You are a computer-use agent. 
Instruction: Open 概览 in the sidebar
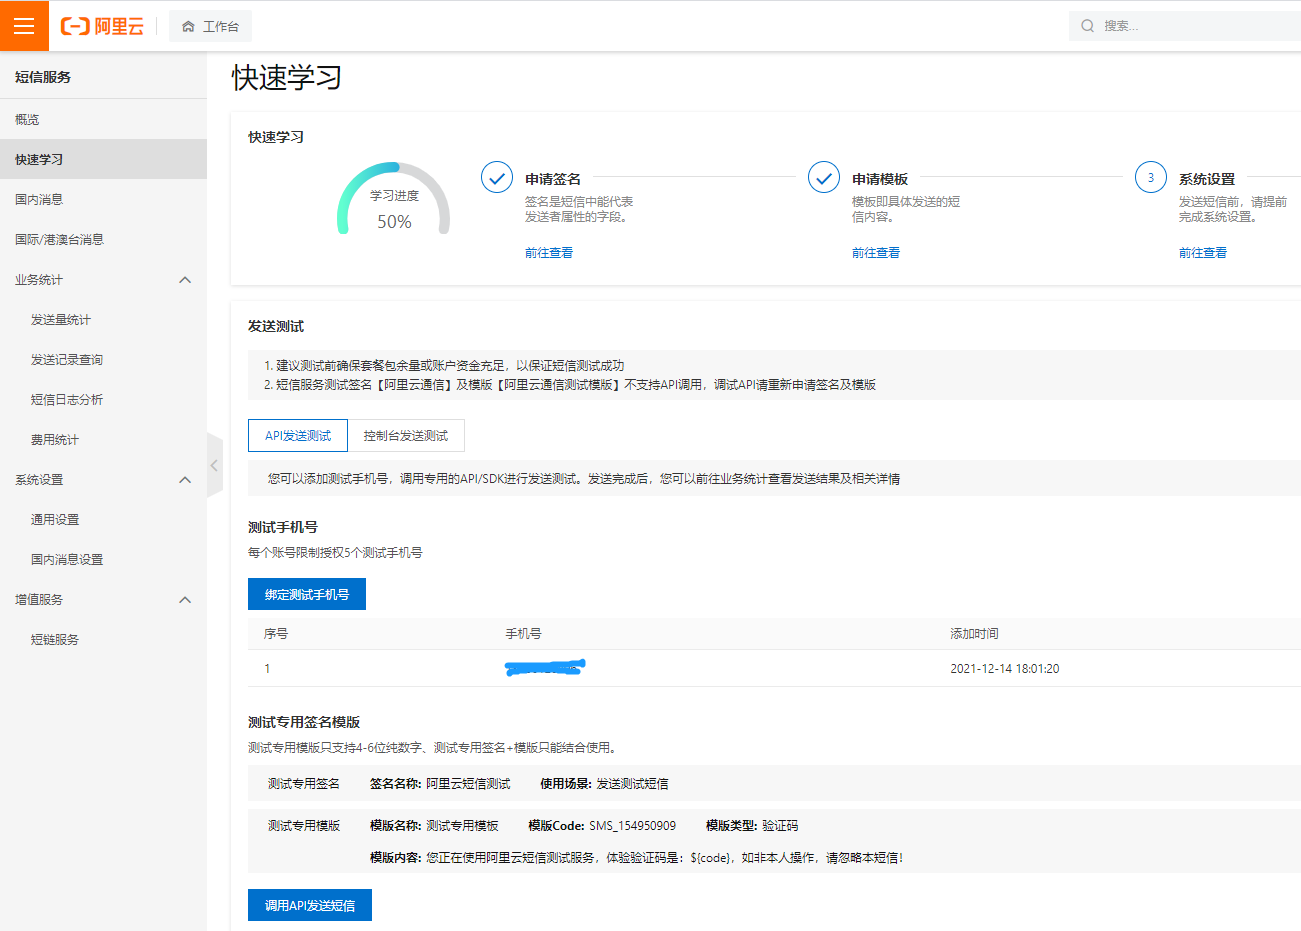103,119
